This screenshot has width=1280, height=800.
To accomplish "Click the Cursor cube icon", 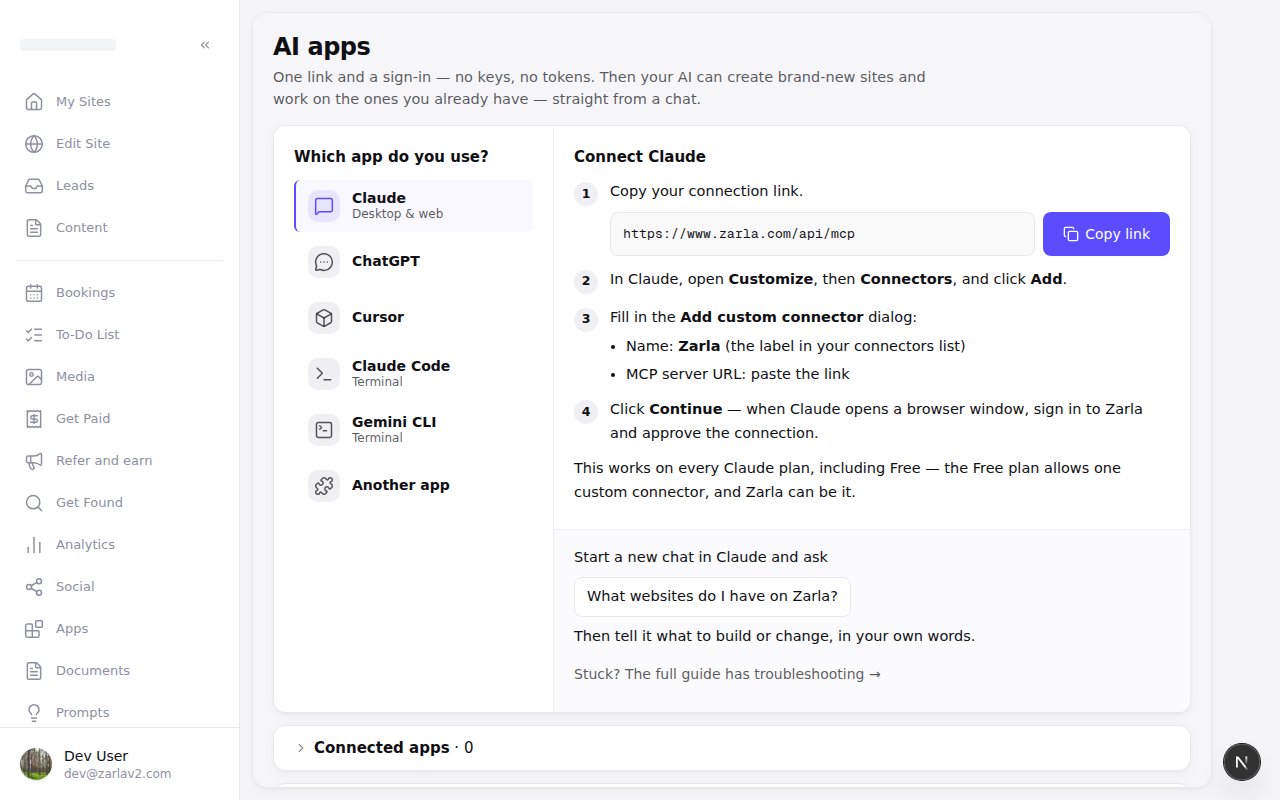I will 324,318.
